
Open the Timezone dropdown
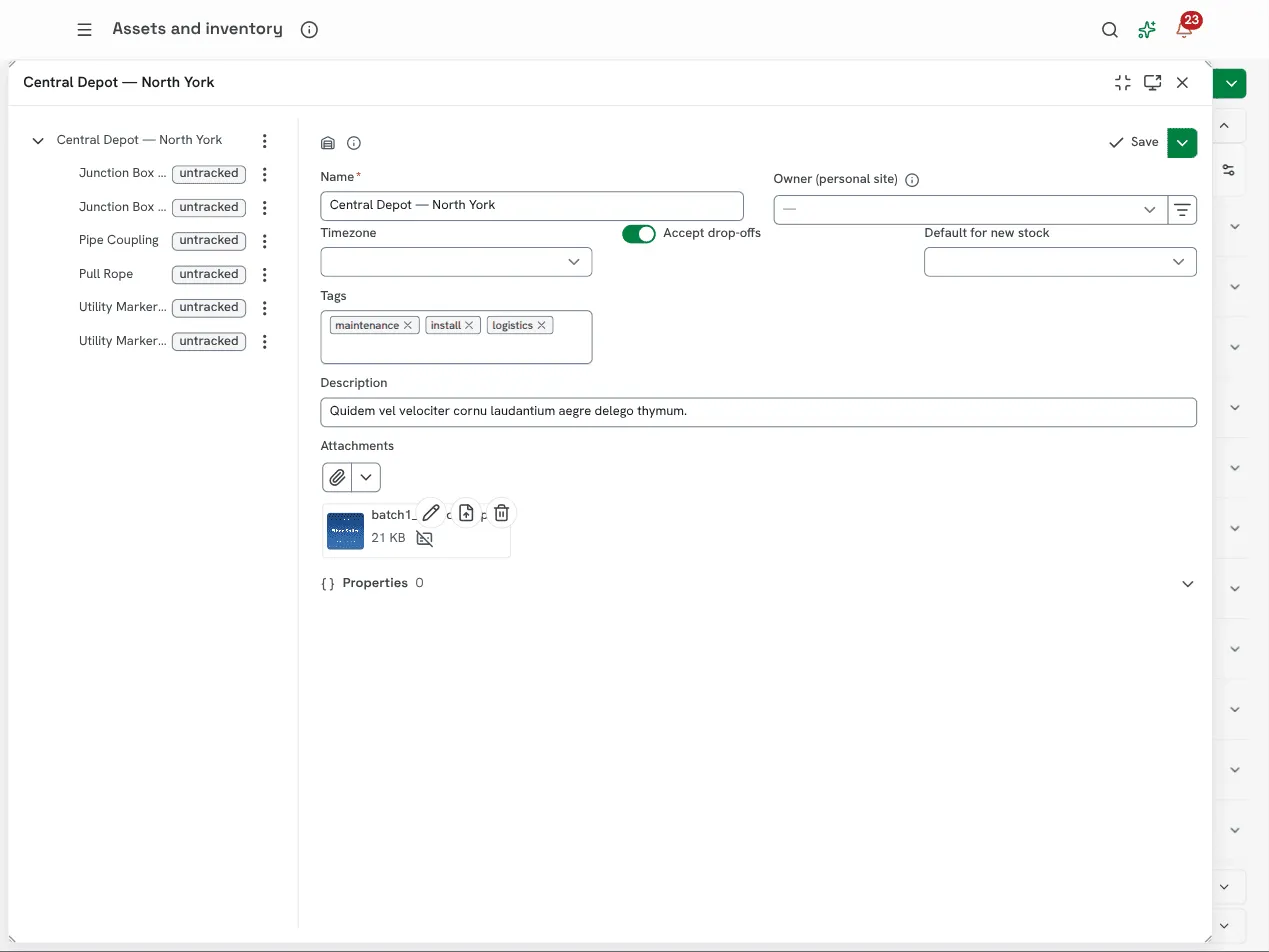[x=456, y=262]
